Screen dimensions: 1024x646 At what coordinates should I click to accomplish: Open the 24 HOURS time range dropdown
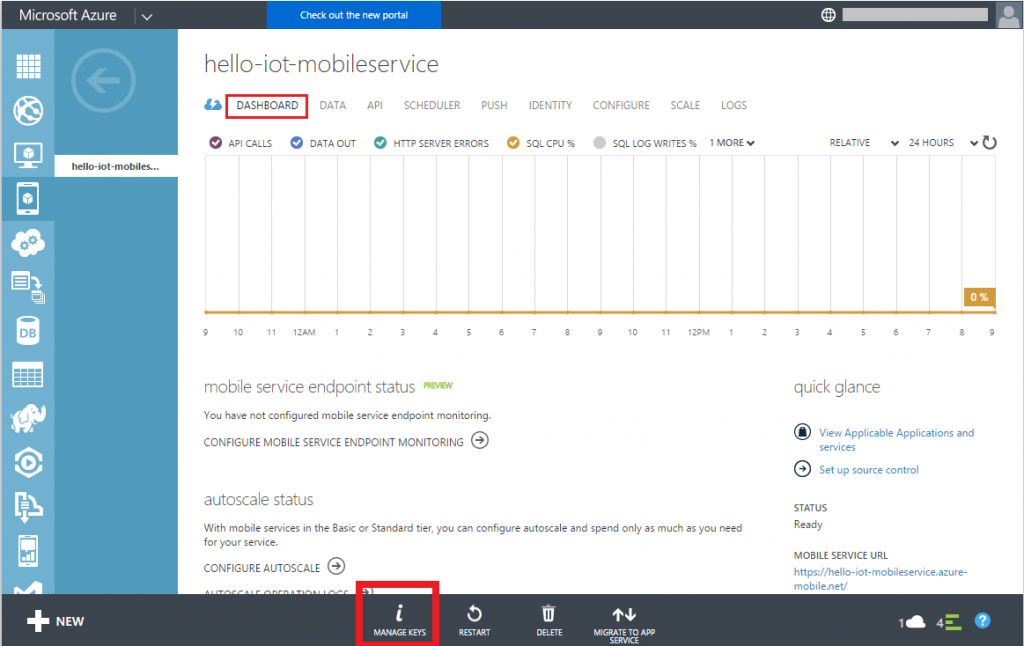943,142
